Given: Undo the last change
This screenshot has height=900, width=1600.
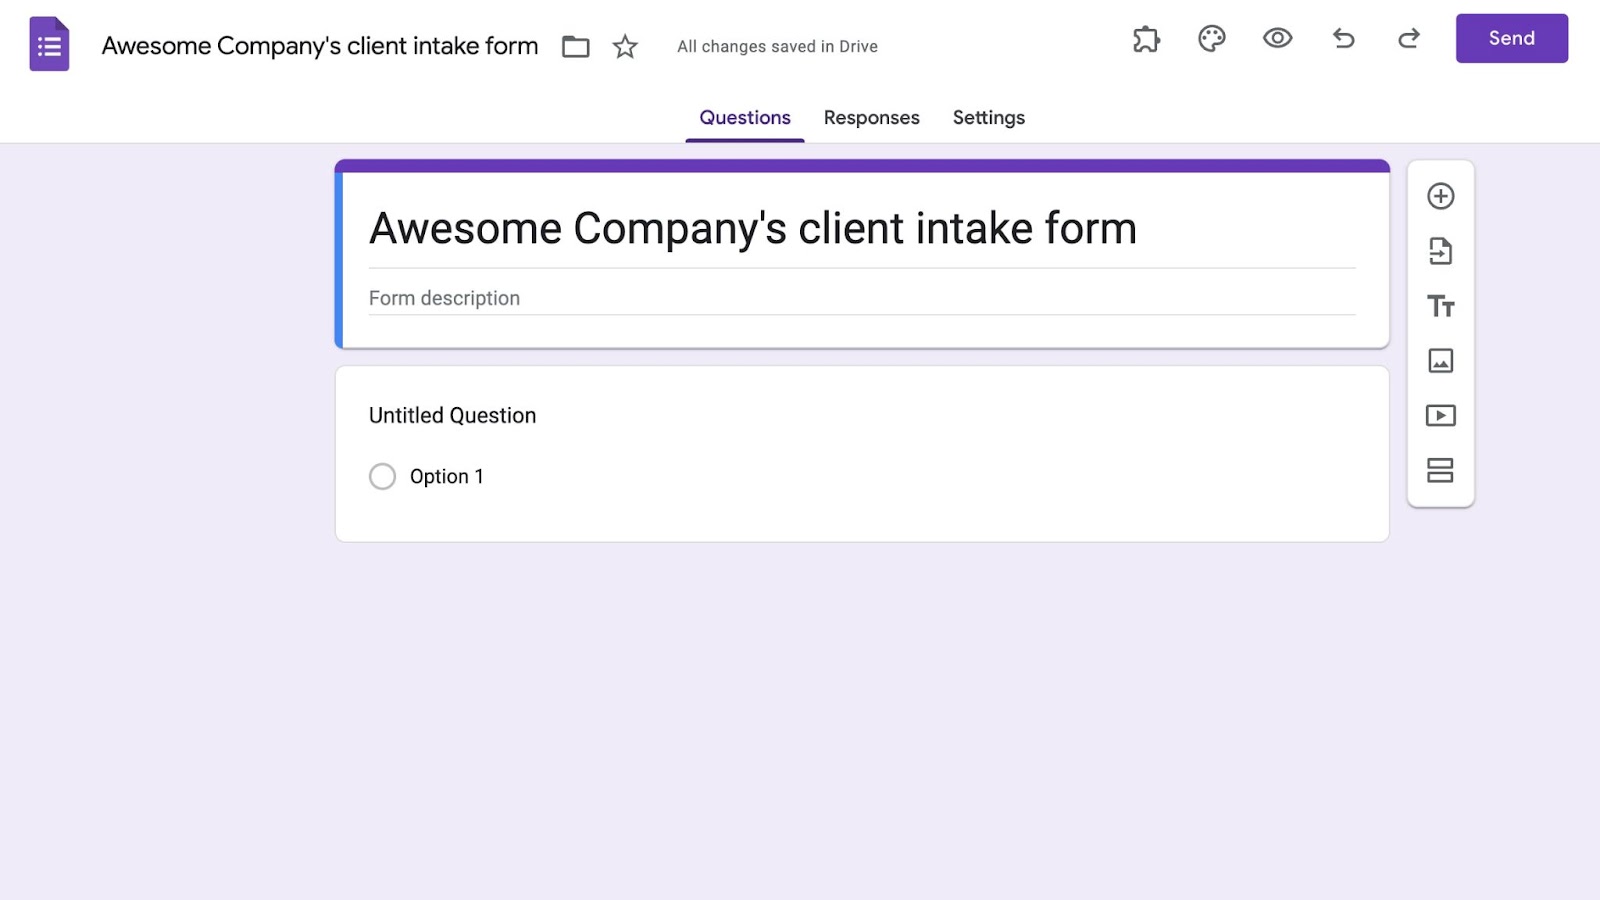Looking at the screenshot, I should click(1343, 39).
